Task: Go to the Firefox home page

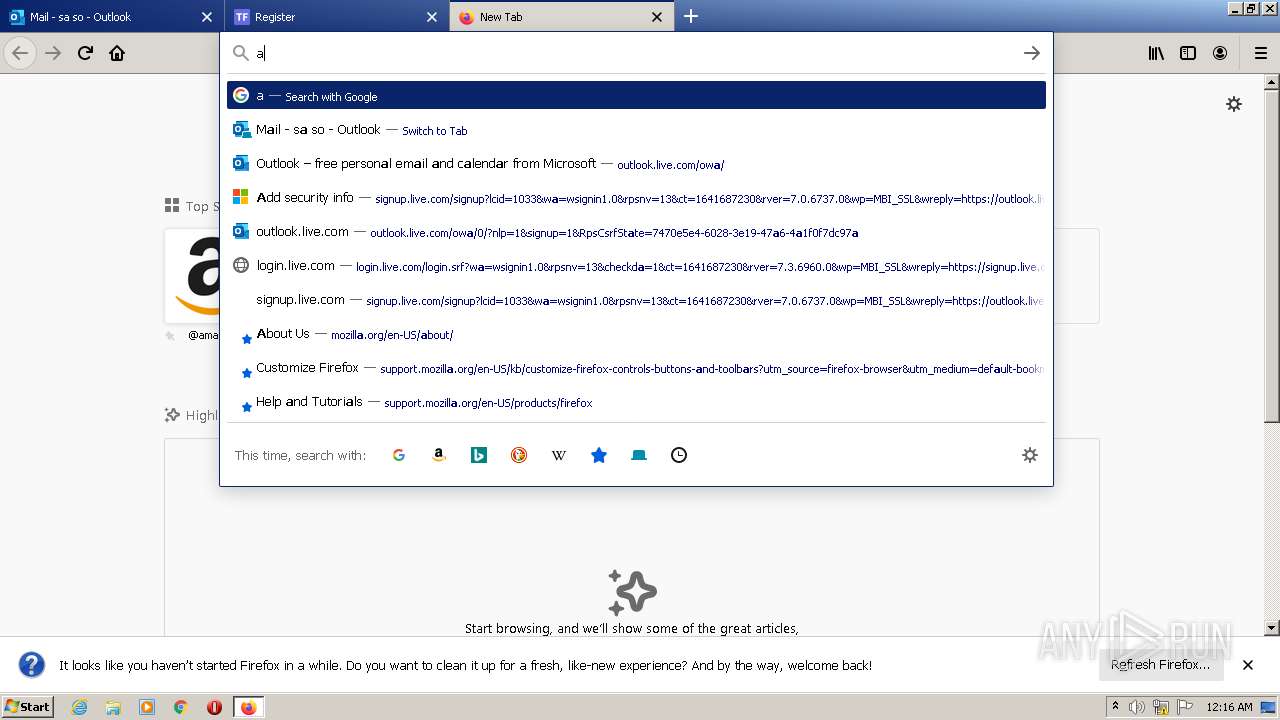Action: [117, 53]
